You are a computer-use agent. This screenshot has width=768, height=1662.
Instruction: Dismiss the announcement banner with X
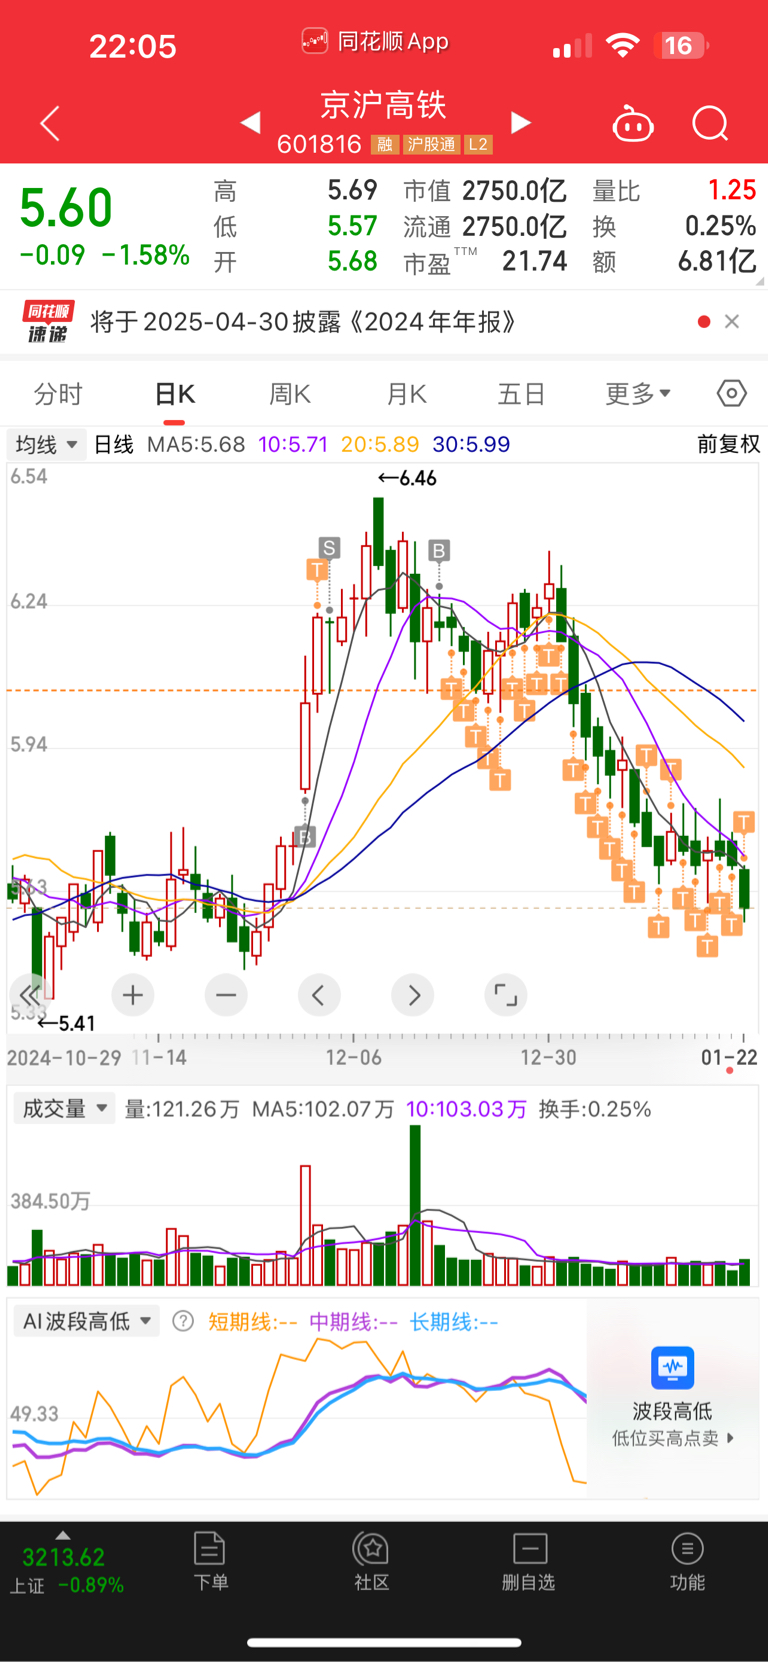click(732, 321)
